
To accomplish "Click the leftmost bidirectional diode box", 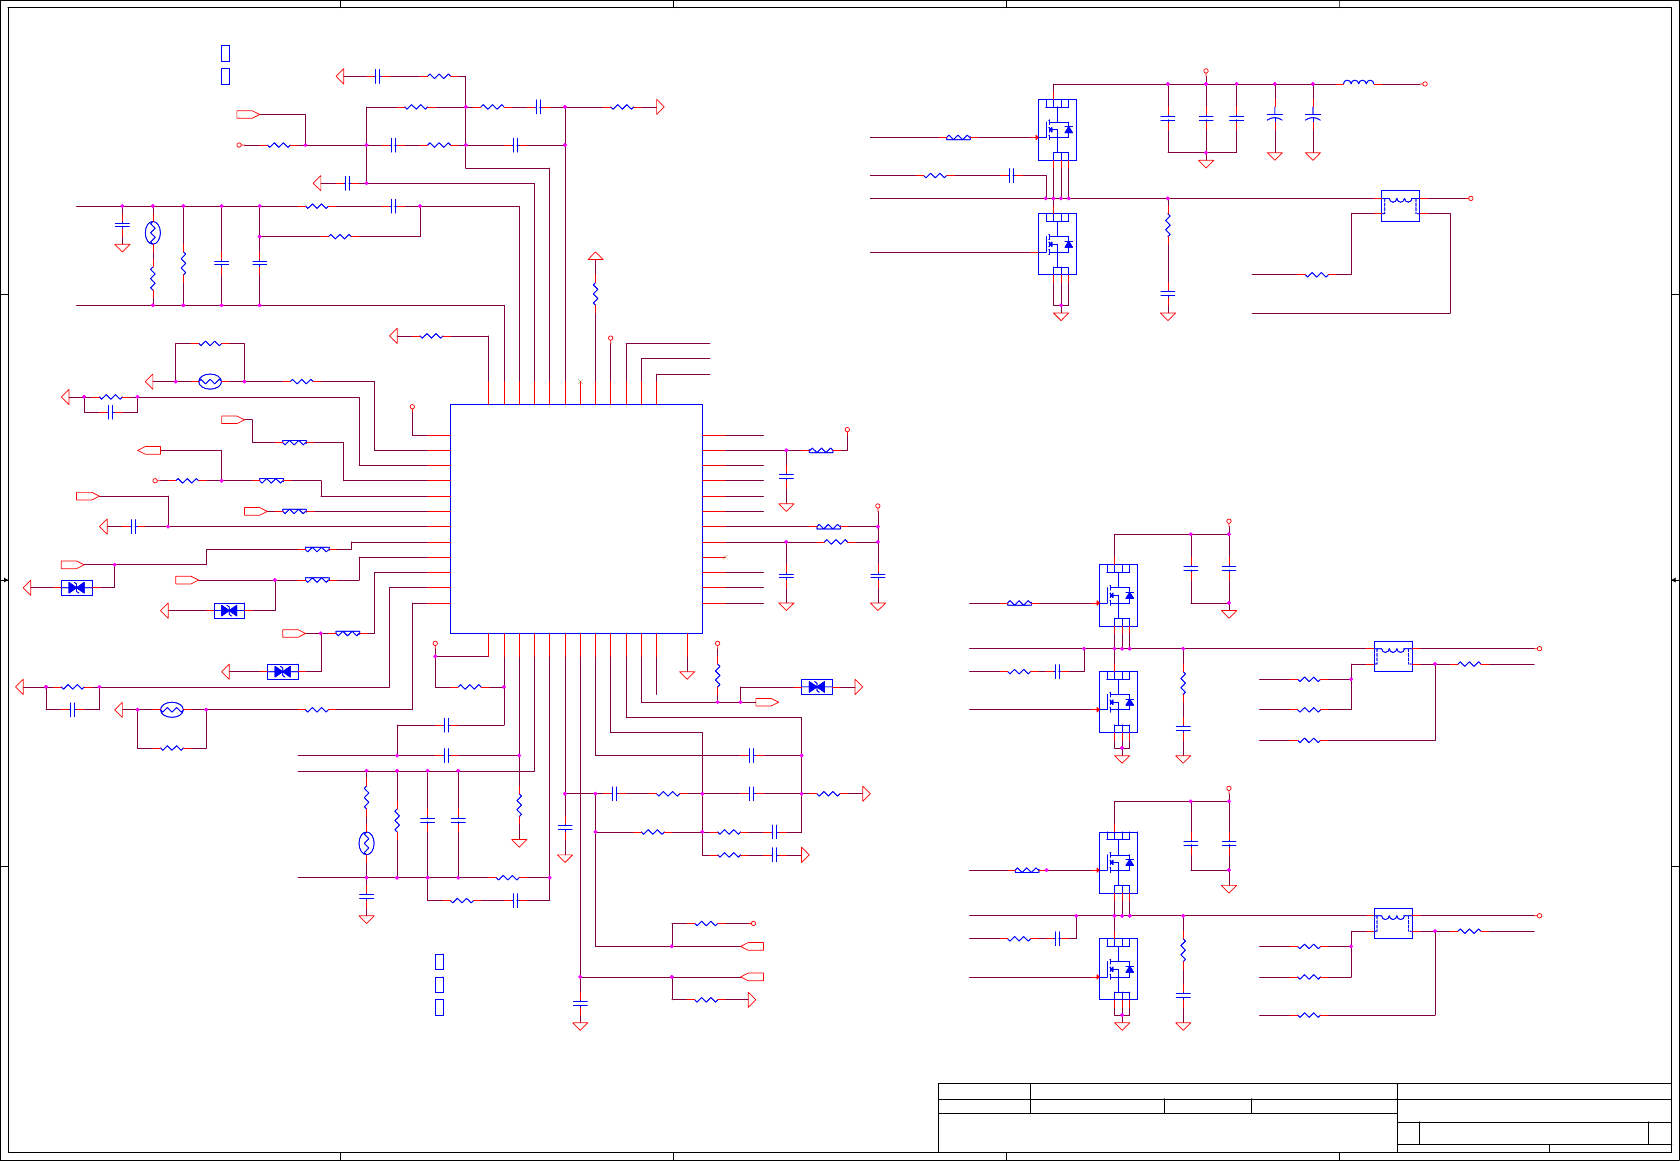I will click(77, 588).
